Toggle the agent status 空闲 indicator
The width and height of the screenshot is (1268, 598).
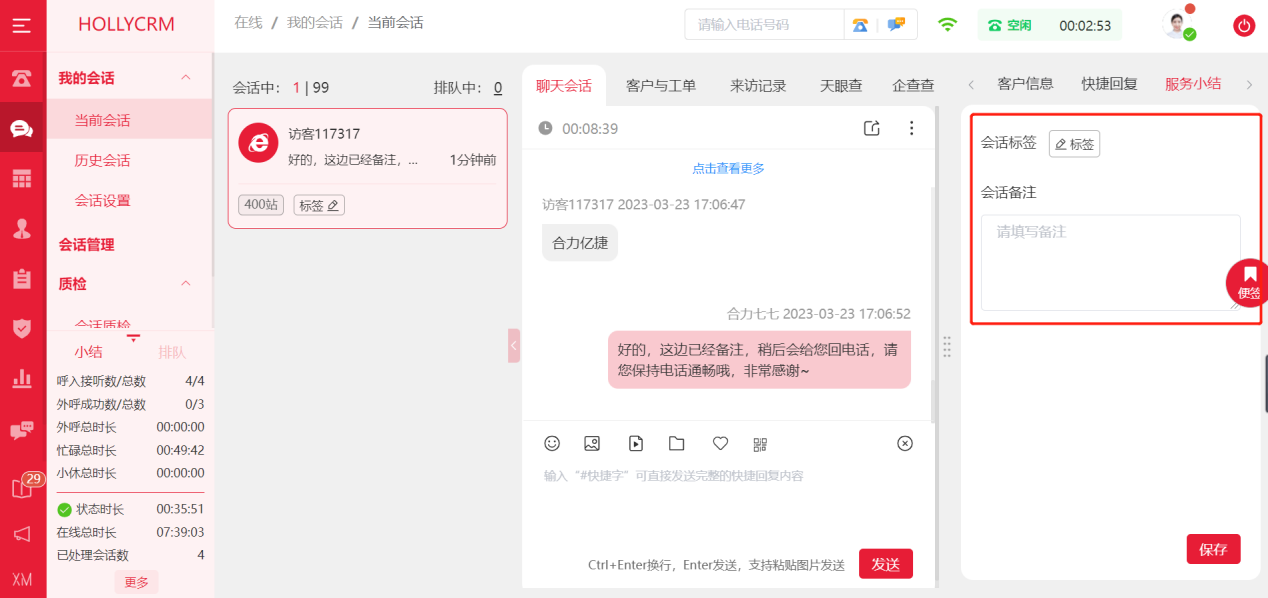click(1010, 26)
